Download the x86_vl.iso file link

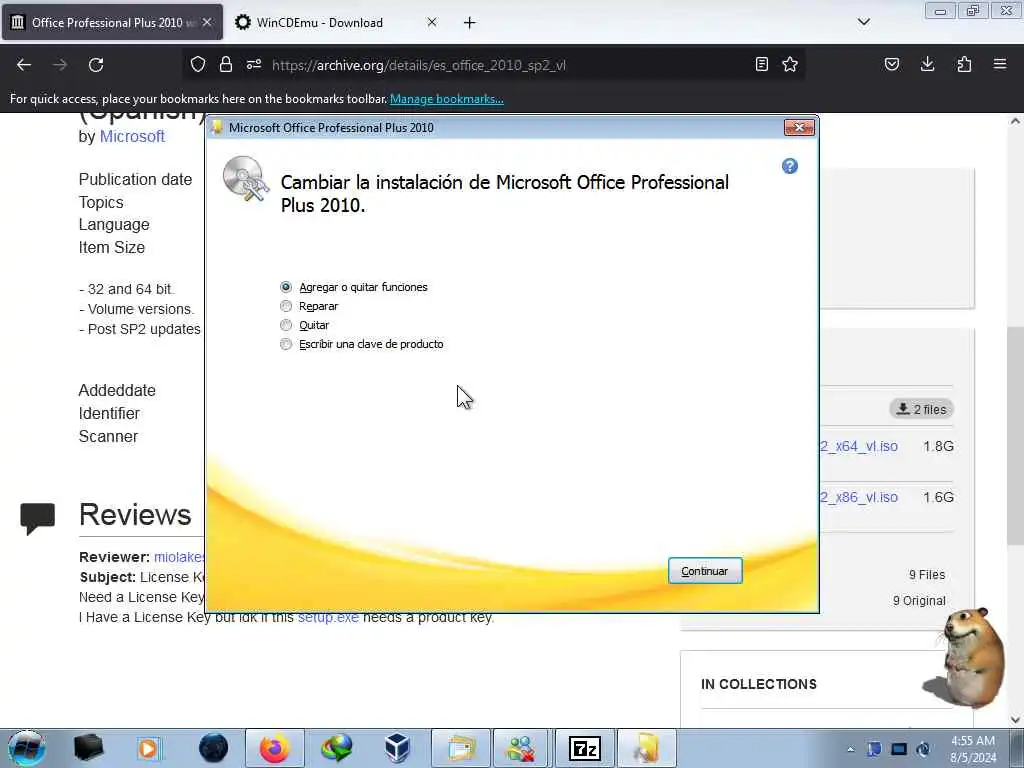pyautogui.click(x=859, y=497)
